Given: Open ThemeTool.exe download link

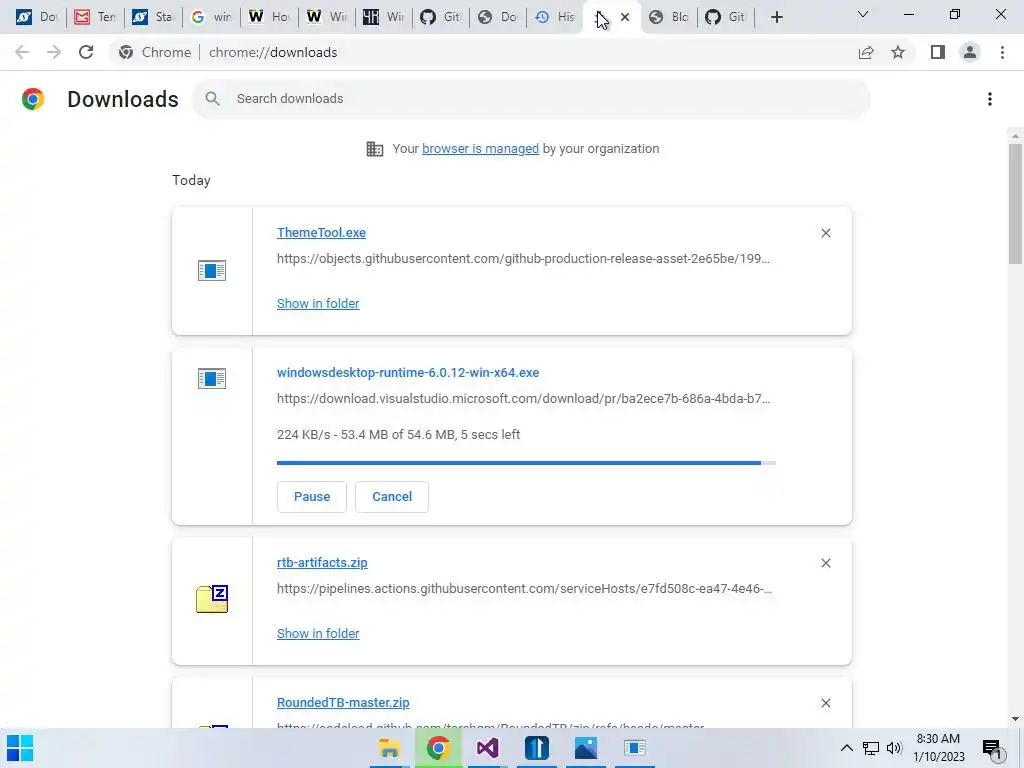Looking at the screenshot, I should pos(321,232).
